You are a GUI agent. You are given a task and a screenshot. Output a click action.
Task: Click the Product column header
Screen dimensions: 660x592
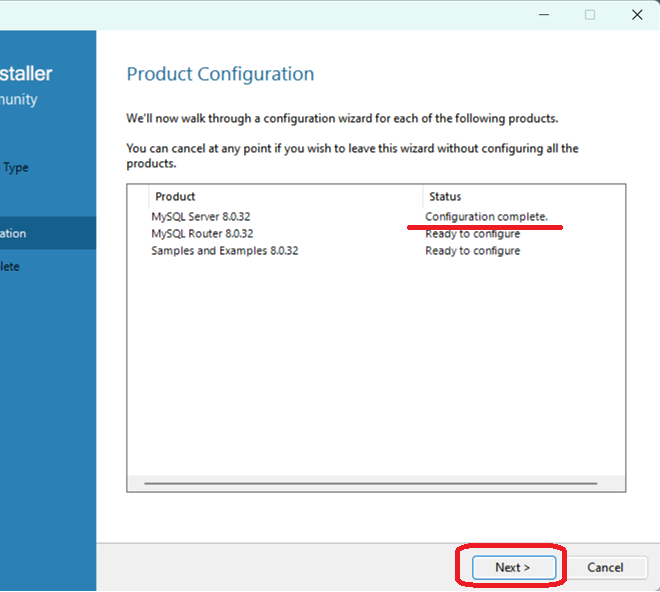point(285,197)
